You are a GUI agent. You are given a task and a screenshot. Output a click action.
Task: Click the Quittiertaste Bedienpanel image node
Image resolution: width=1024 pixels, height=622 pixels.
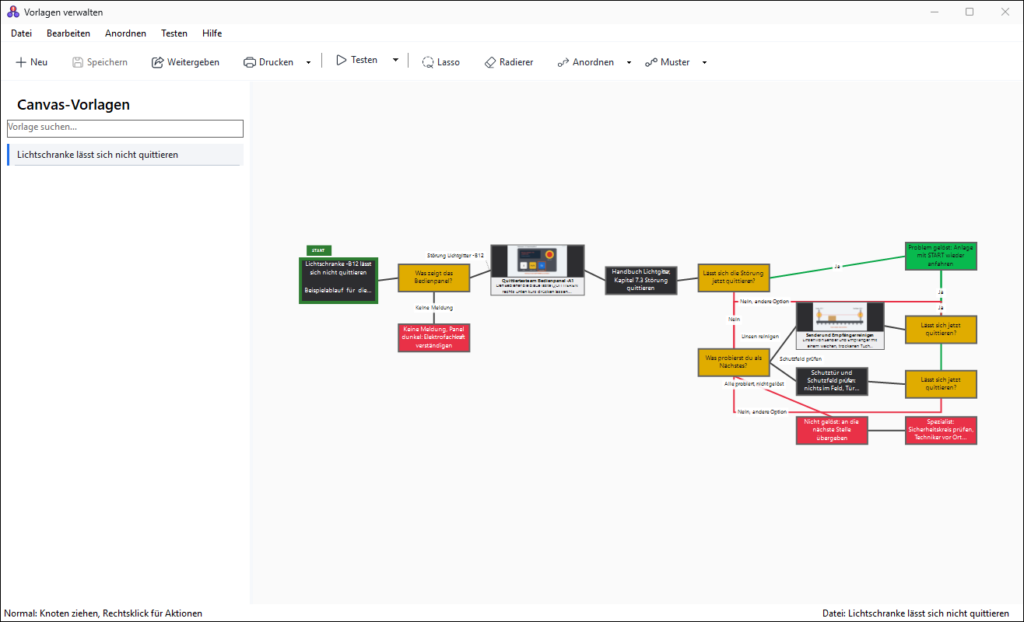tap(537, 270)
